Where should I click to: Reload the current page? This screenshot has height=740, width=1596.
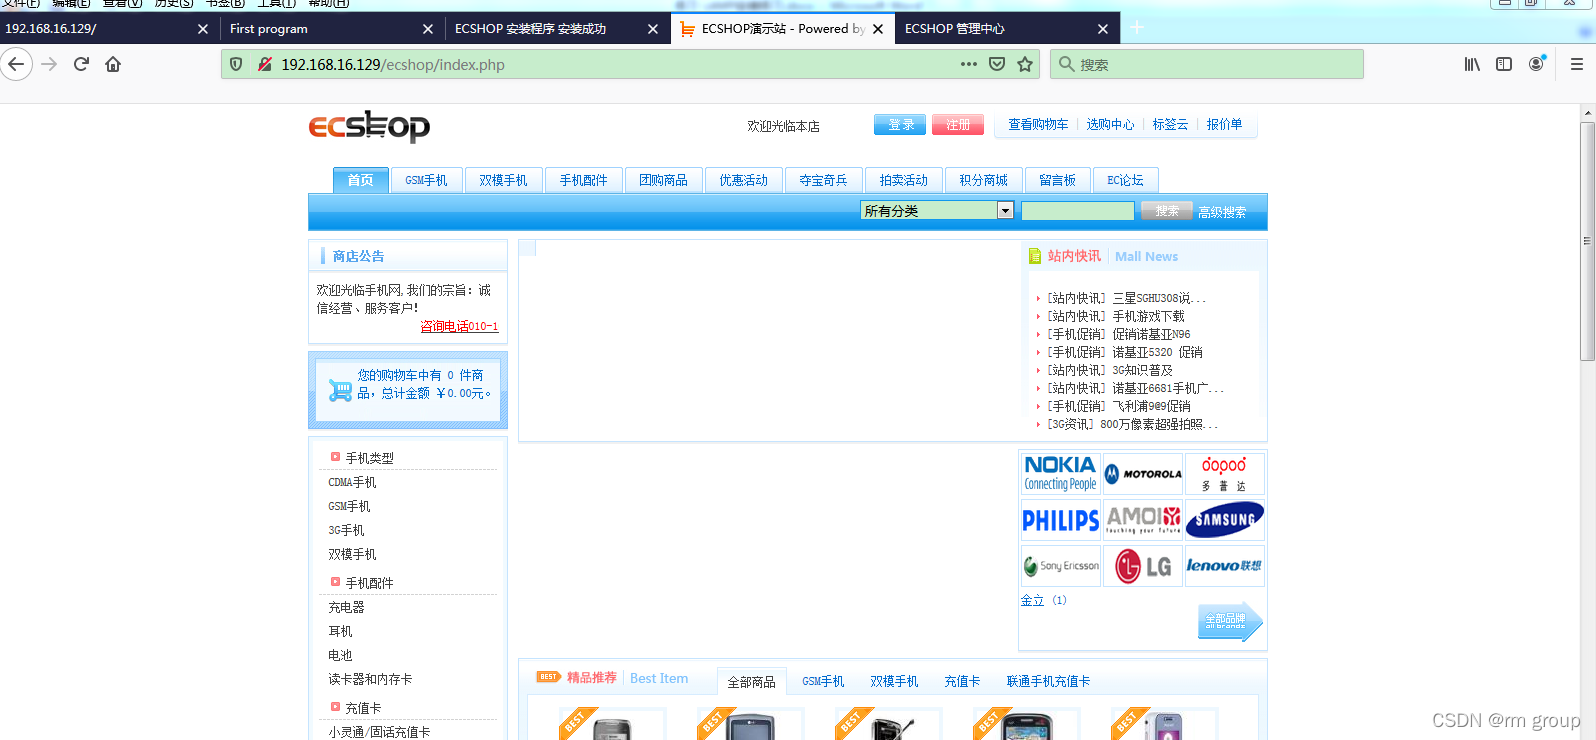pos(81,64)
